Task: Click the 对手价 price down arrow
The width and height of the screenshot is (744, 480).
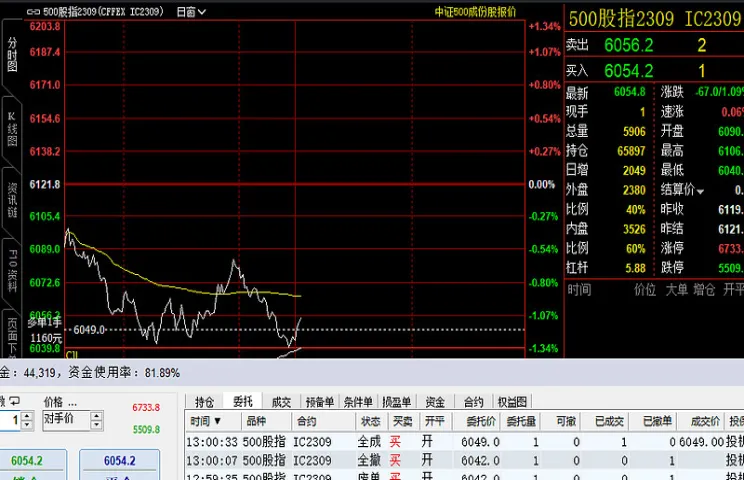Action: (x=96, y=425)
